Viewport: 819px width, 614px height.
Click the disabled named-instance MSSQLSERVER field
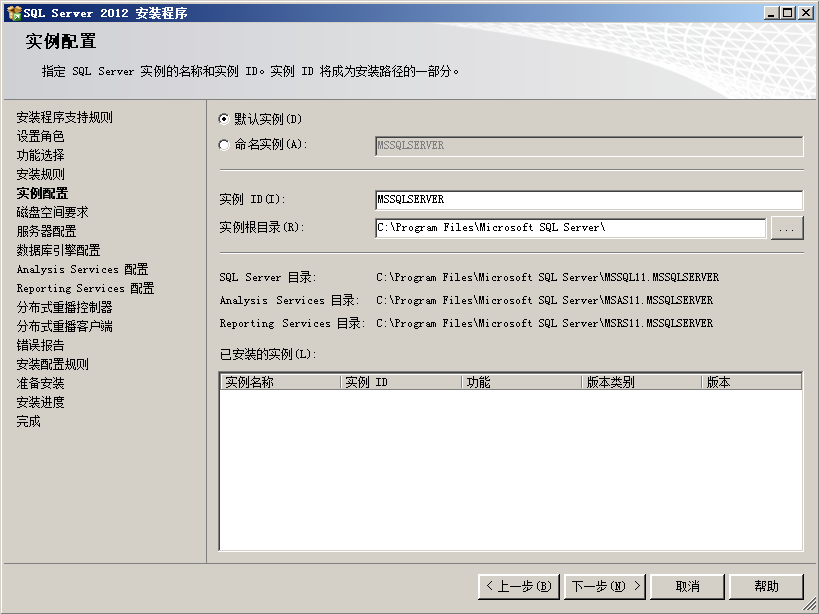(589, 146)
